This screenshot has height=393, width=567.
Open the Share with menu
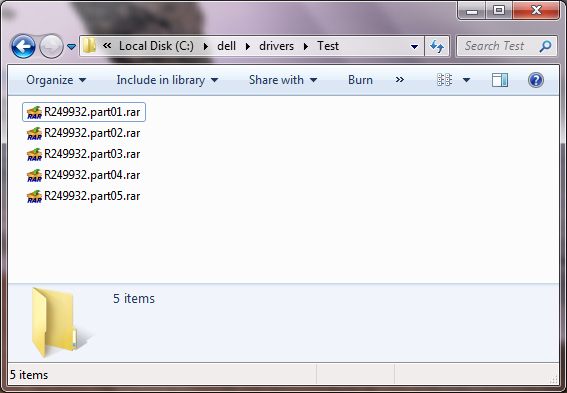(x=283, y=80)
